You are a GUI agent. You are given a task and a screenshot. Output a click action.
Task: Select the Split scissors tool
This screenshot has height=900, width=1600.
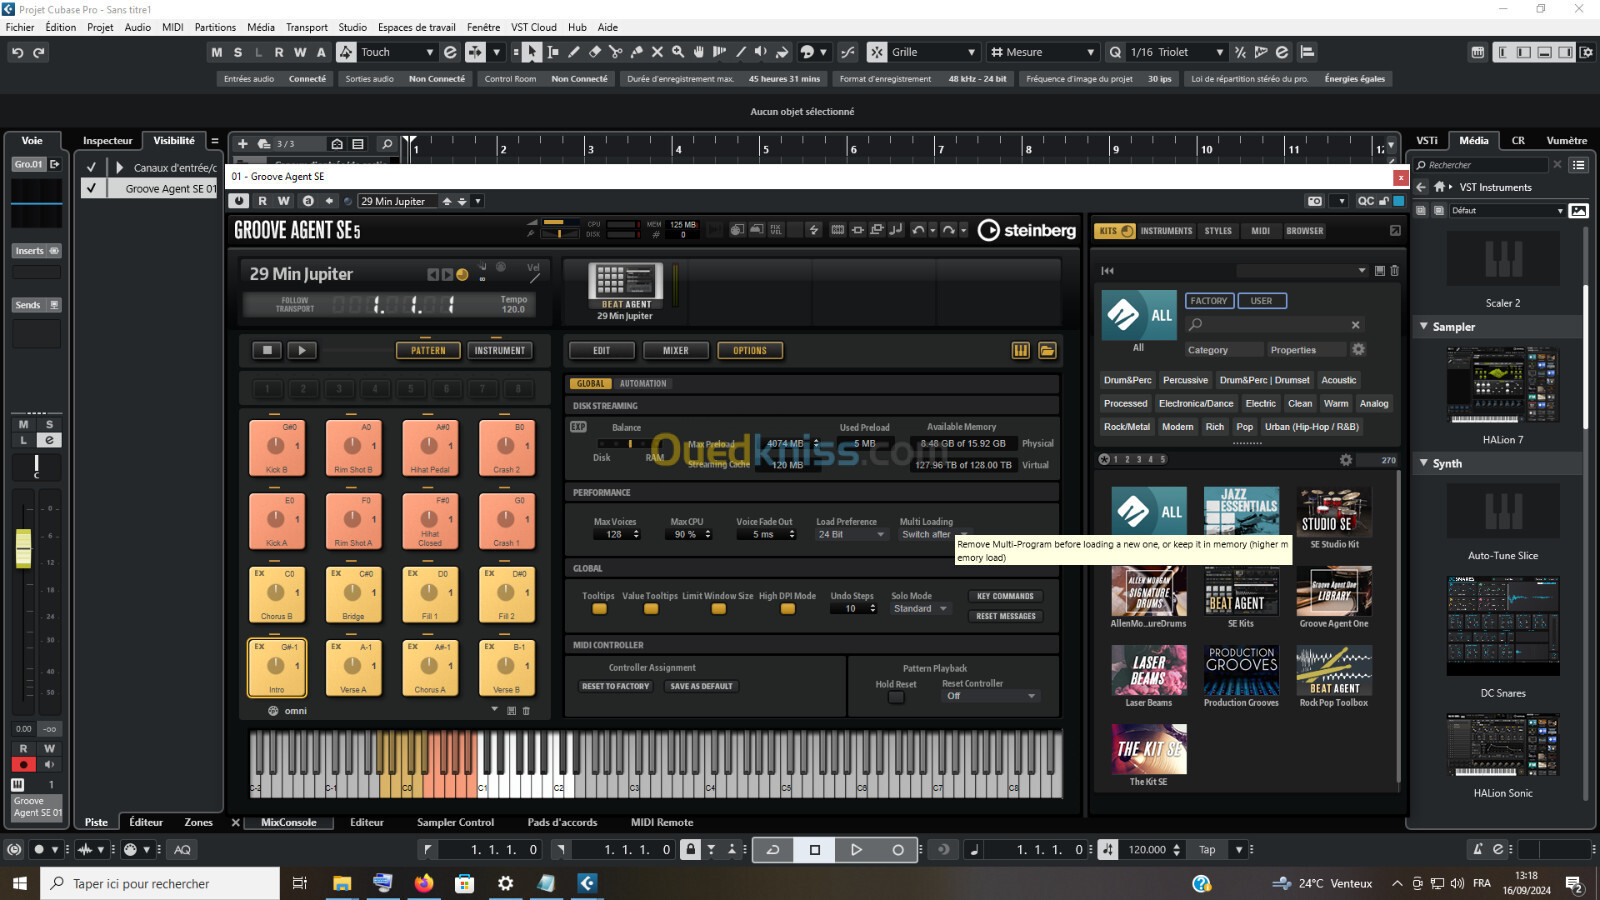point(616,52)
